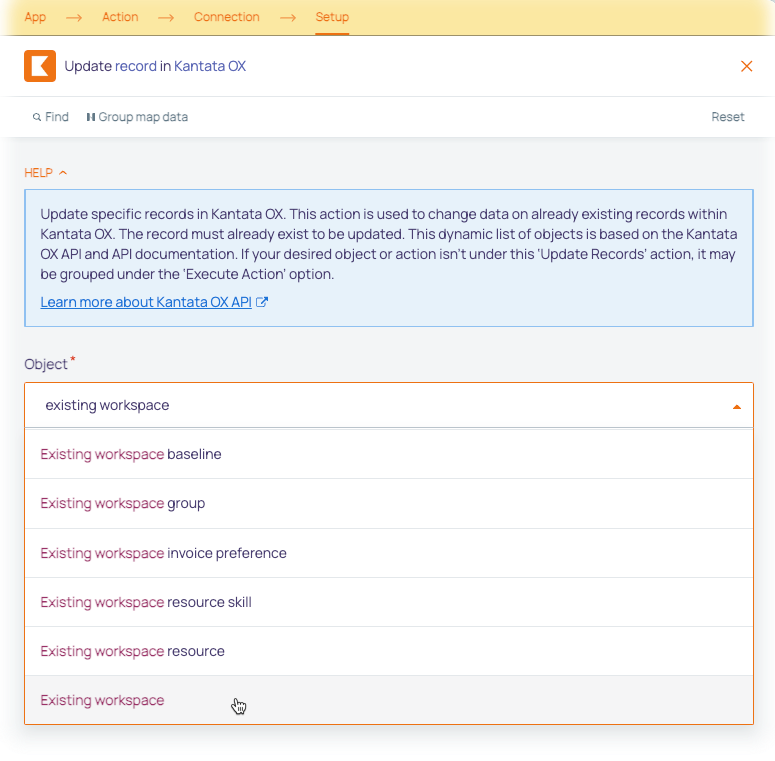
Task: Pick Existing workspace resource option
Action: (x=389, y=651)
